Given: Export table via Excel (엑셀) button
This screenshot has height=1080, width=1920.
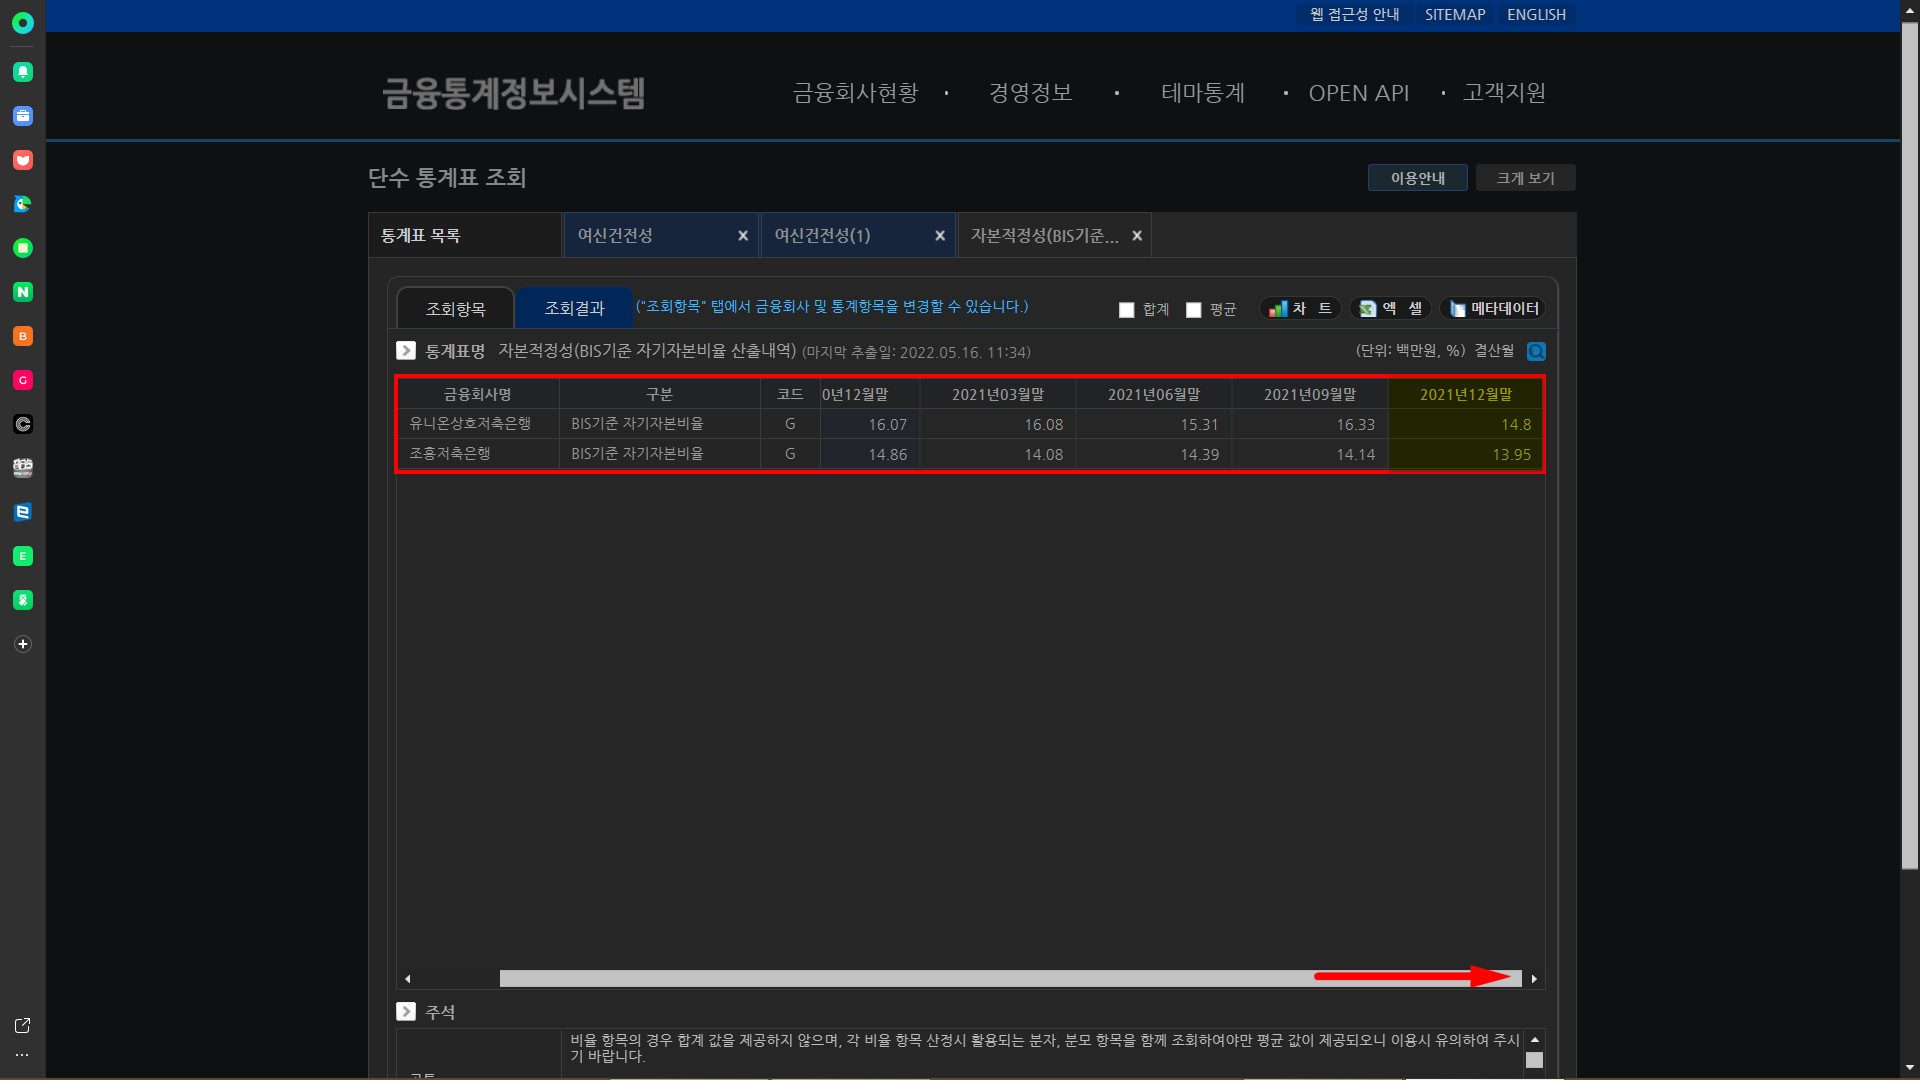Looking at the screenshot, I should (x=1390, y=309).
